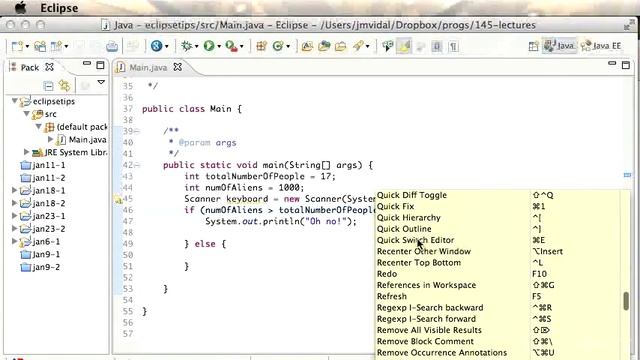Screen dimensions: 640x360
Task: Select the Jan9-1 project folder
Action: click(40, 254)
